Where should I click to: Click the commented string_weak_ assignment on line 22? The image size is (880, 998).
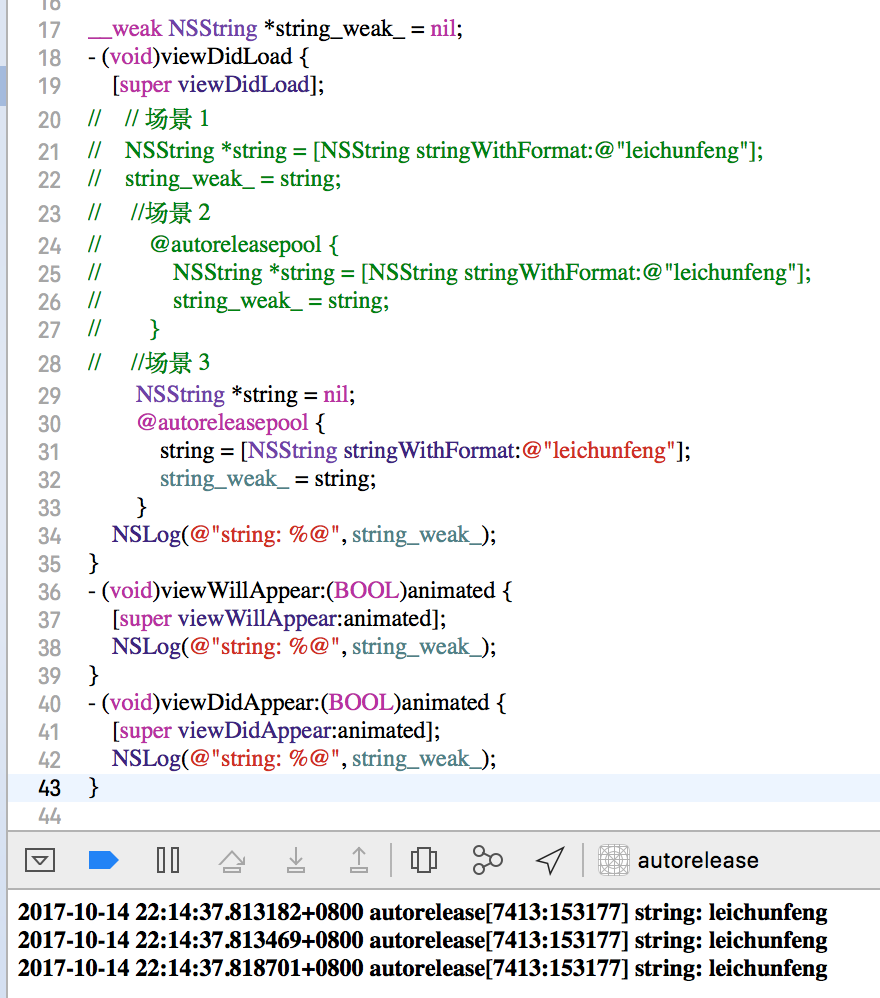click(233, 179)
